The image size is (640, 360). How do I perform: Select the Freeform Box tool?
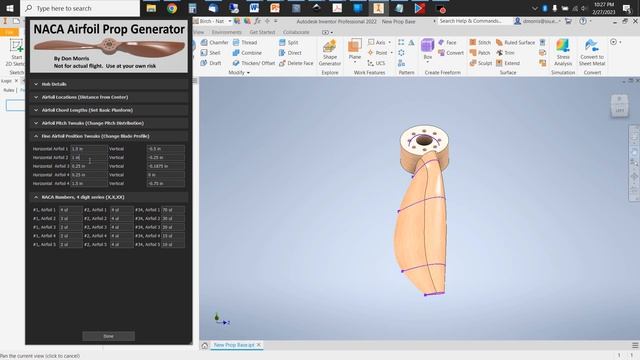(427, 49)
